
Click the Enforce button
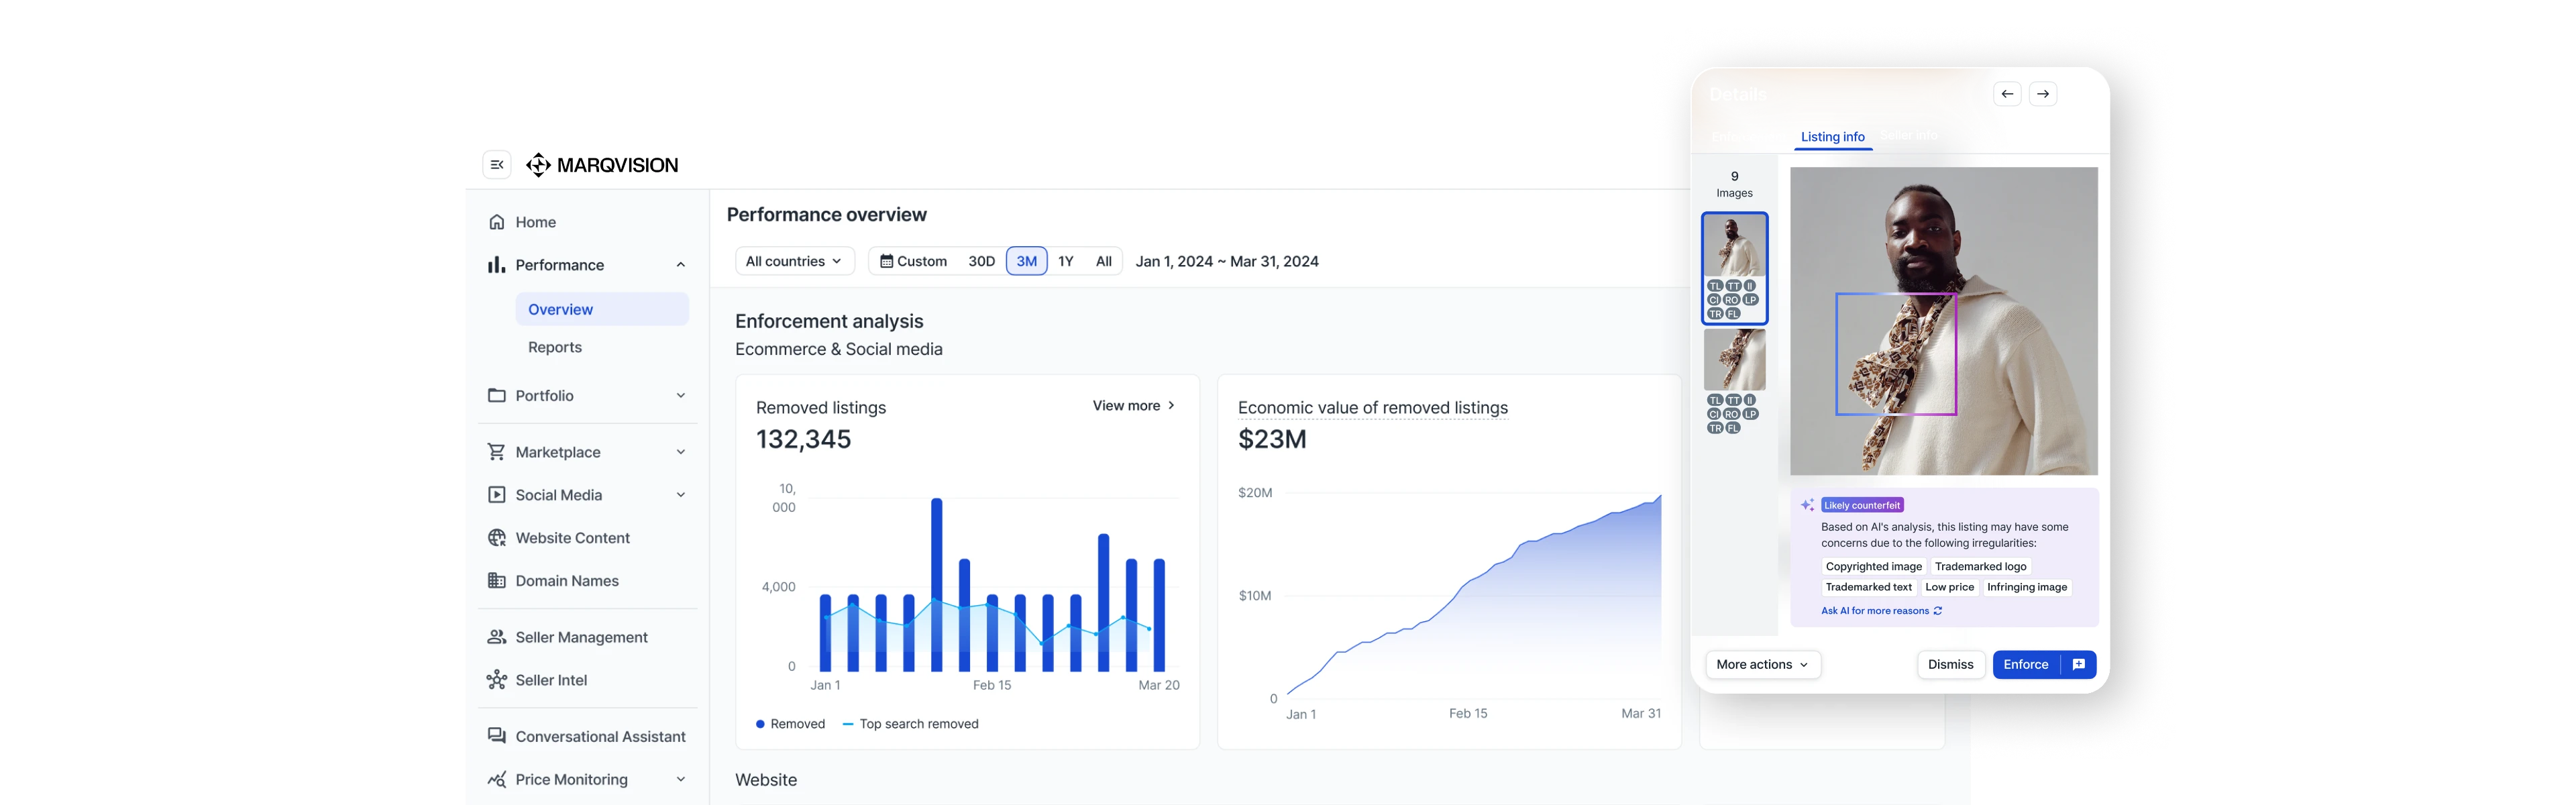[x=2025, y=664]
